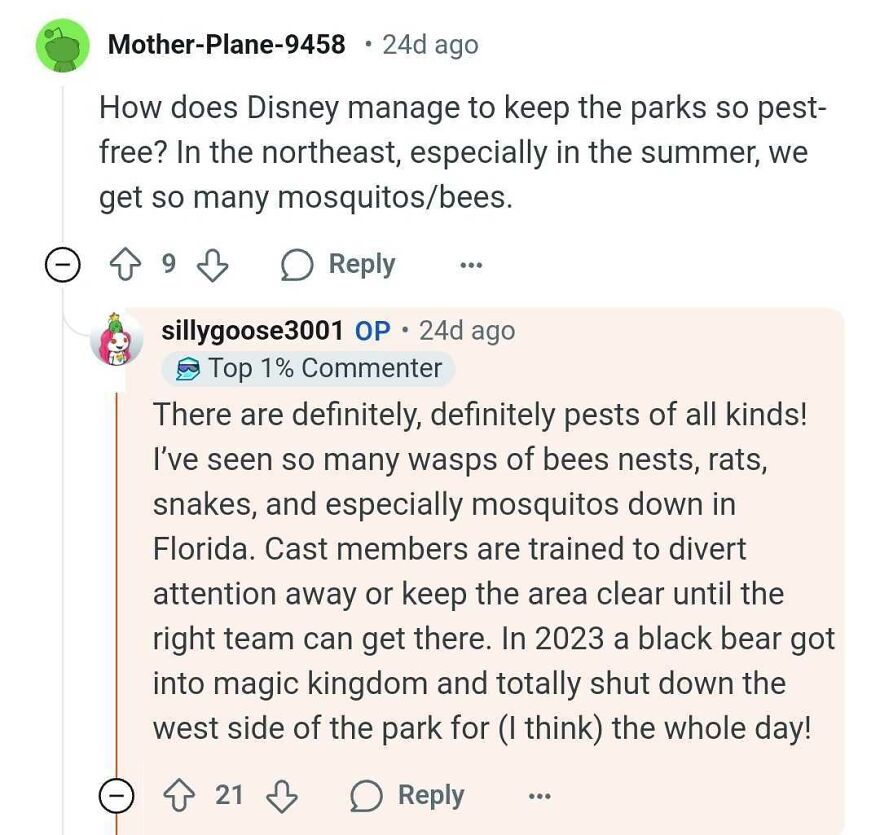The height and width of the screenshot is (835, 880).
Task: Collapse Mother-Plane-9458's comment thread
Action: coord(63,264)
